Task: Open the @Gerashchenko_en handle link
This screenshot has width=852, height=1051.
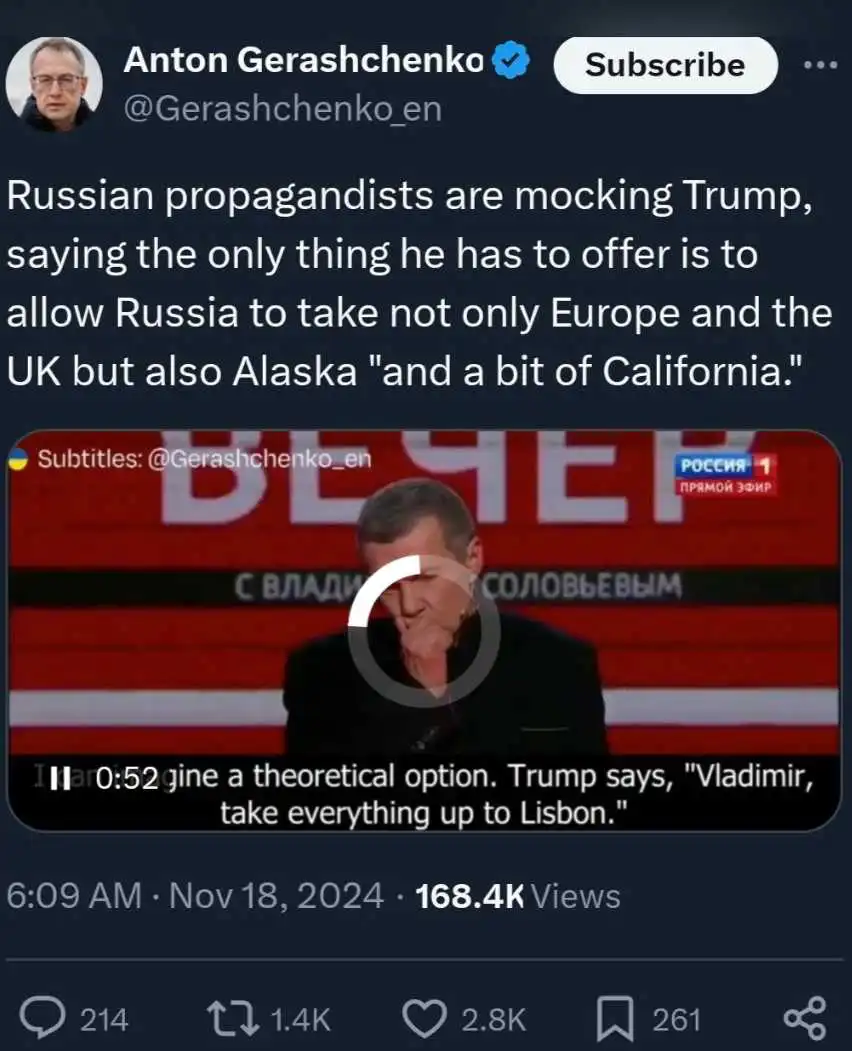Action: (281, 109)
